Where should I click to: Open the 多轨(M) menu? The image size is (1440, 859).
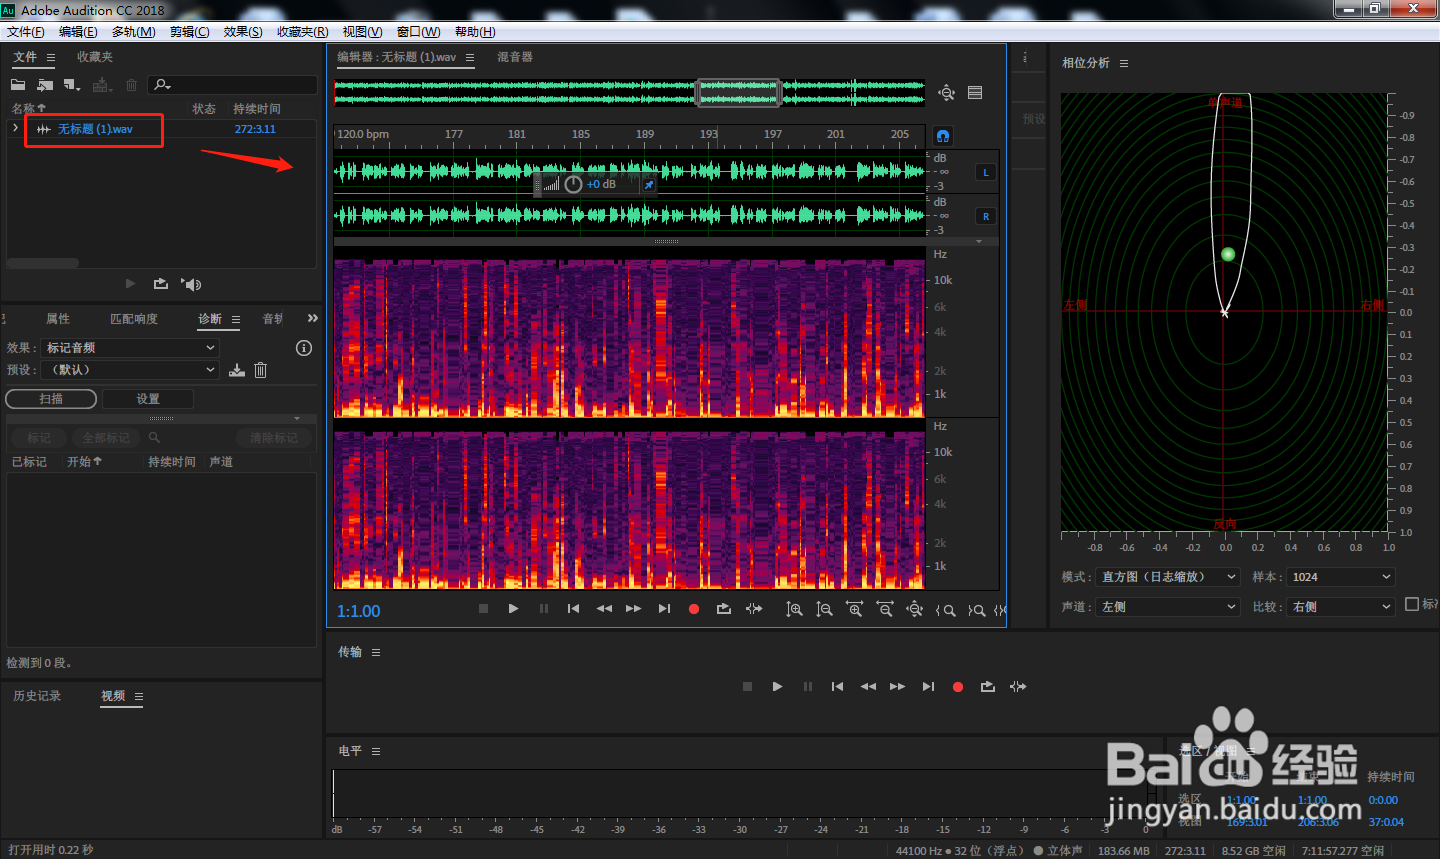coord(134,32)
